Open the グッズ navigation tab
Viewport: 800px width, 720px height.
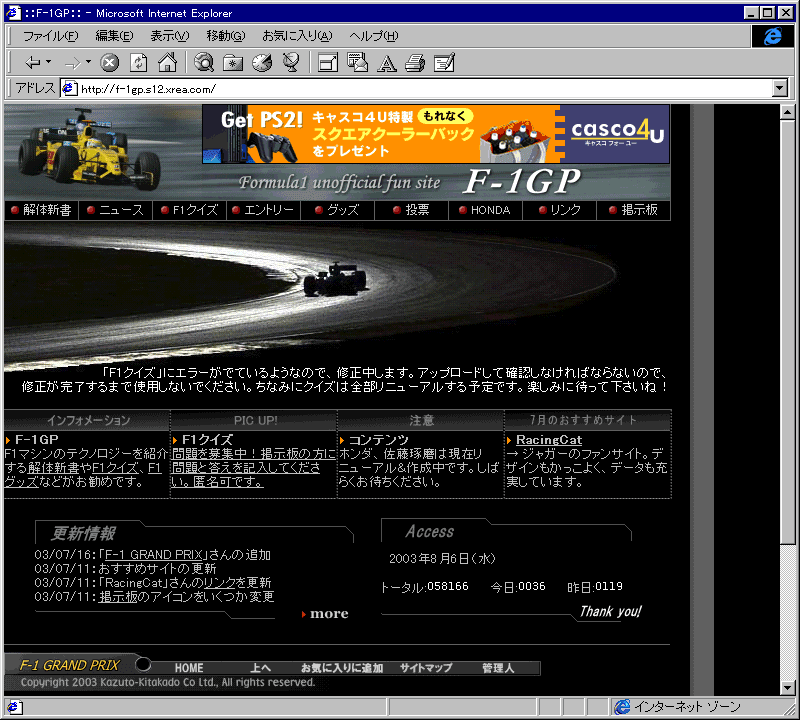pyautogui.click(x=337, y=210)
